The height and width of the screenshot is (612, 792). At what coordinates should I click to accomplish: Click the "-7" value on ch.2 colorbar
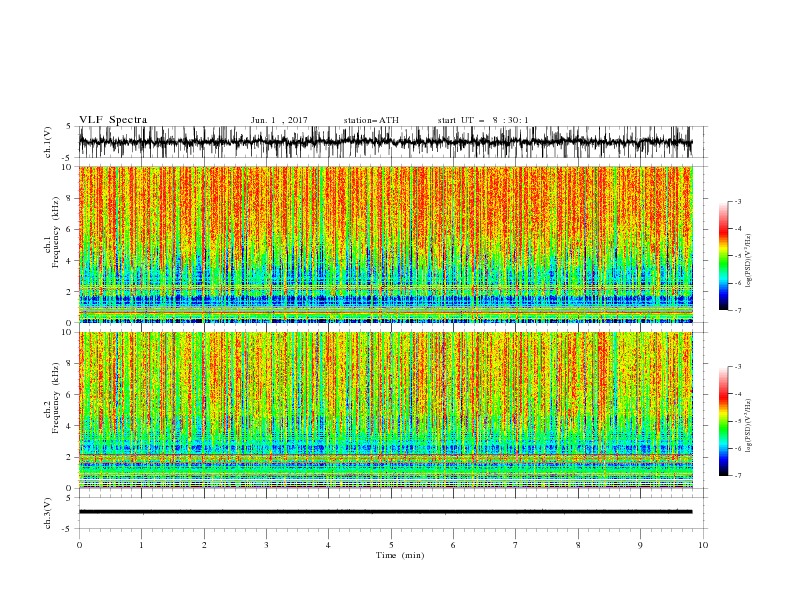[738, 475]
